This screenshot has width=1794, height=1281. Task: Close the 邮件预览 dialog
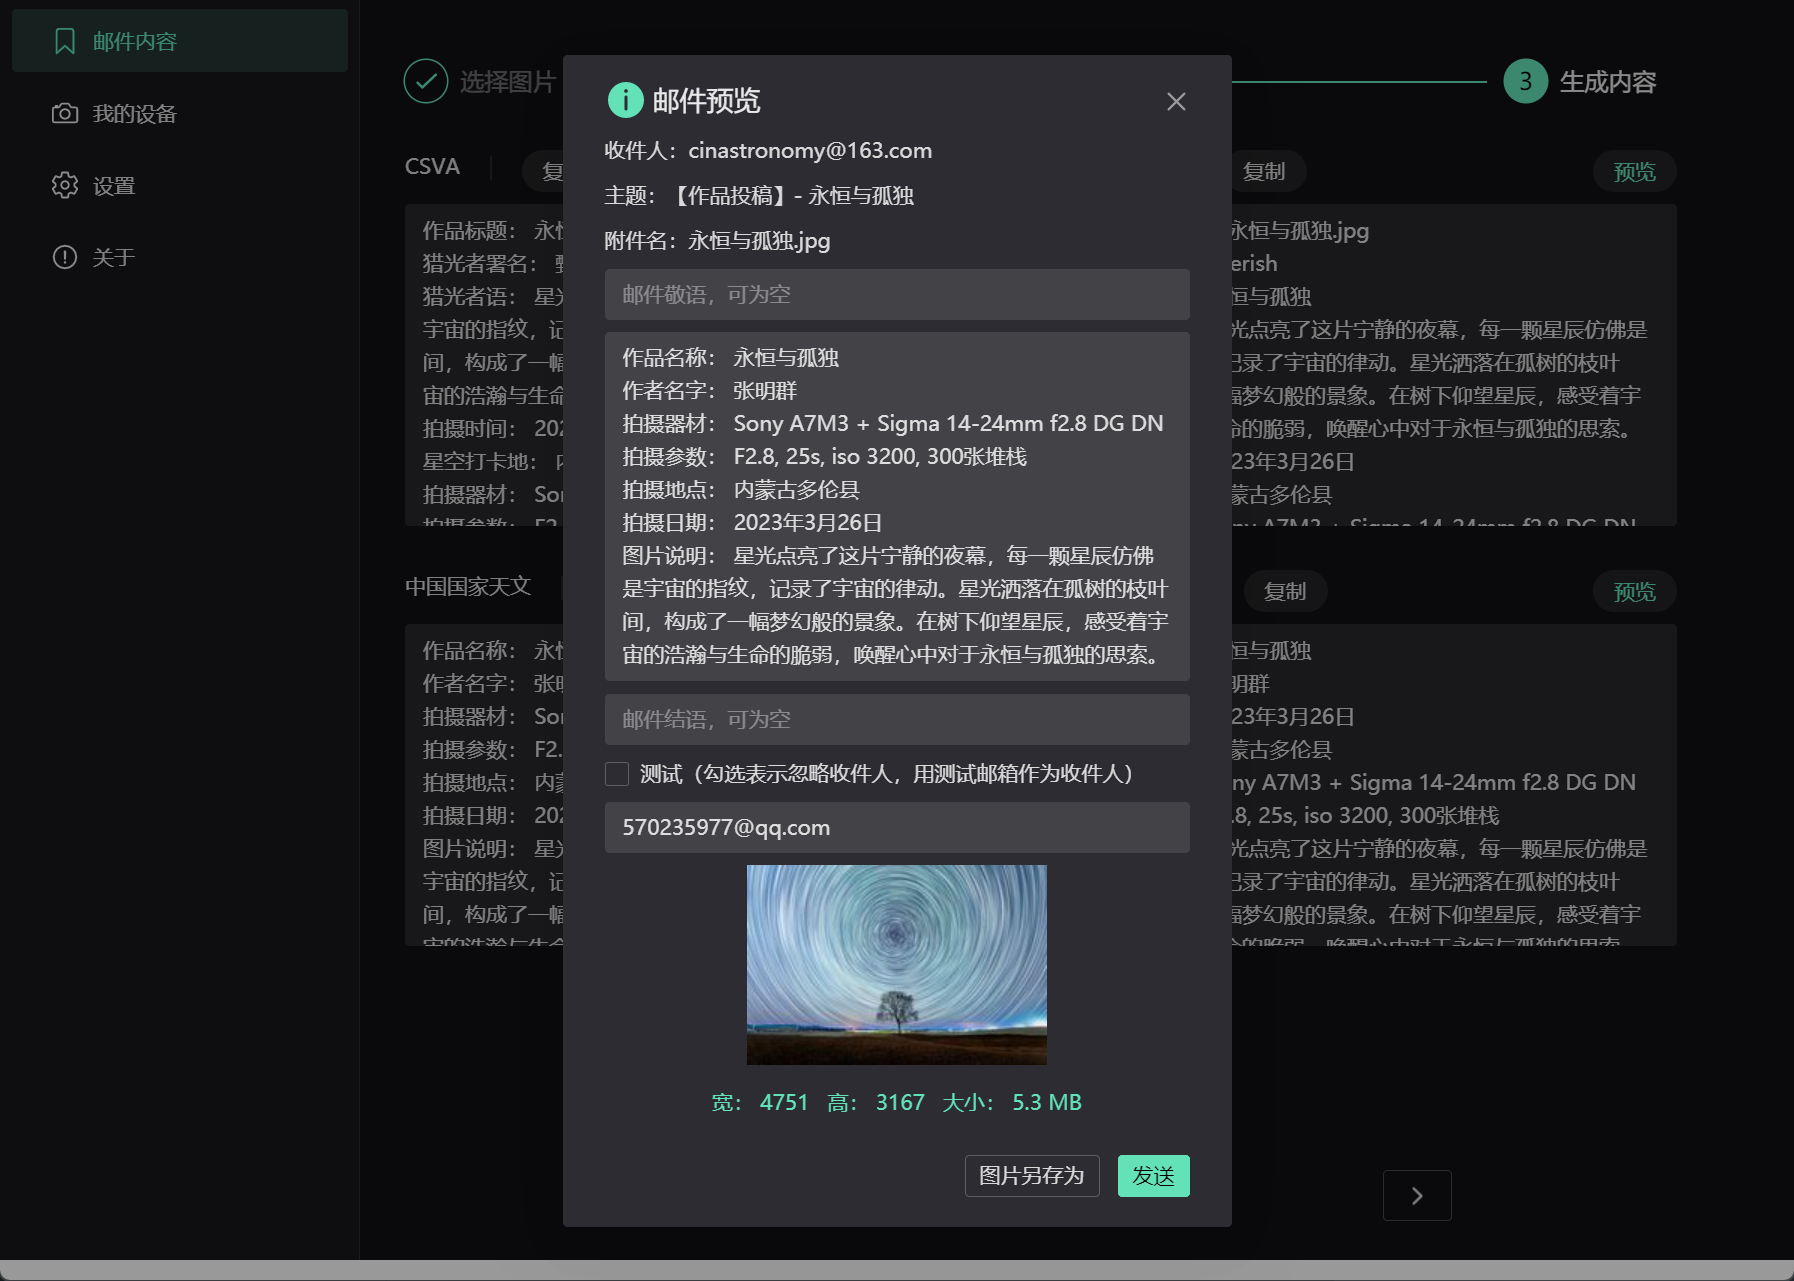tap(1175, 101)
